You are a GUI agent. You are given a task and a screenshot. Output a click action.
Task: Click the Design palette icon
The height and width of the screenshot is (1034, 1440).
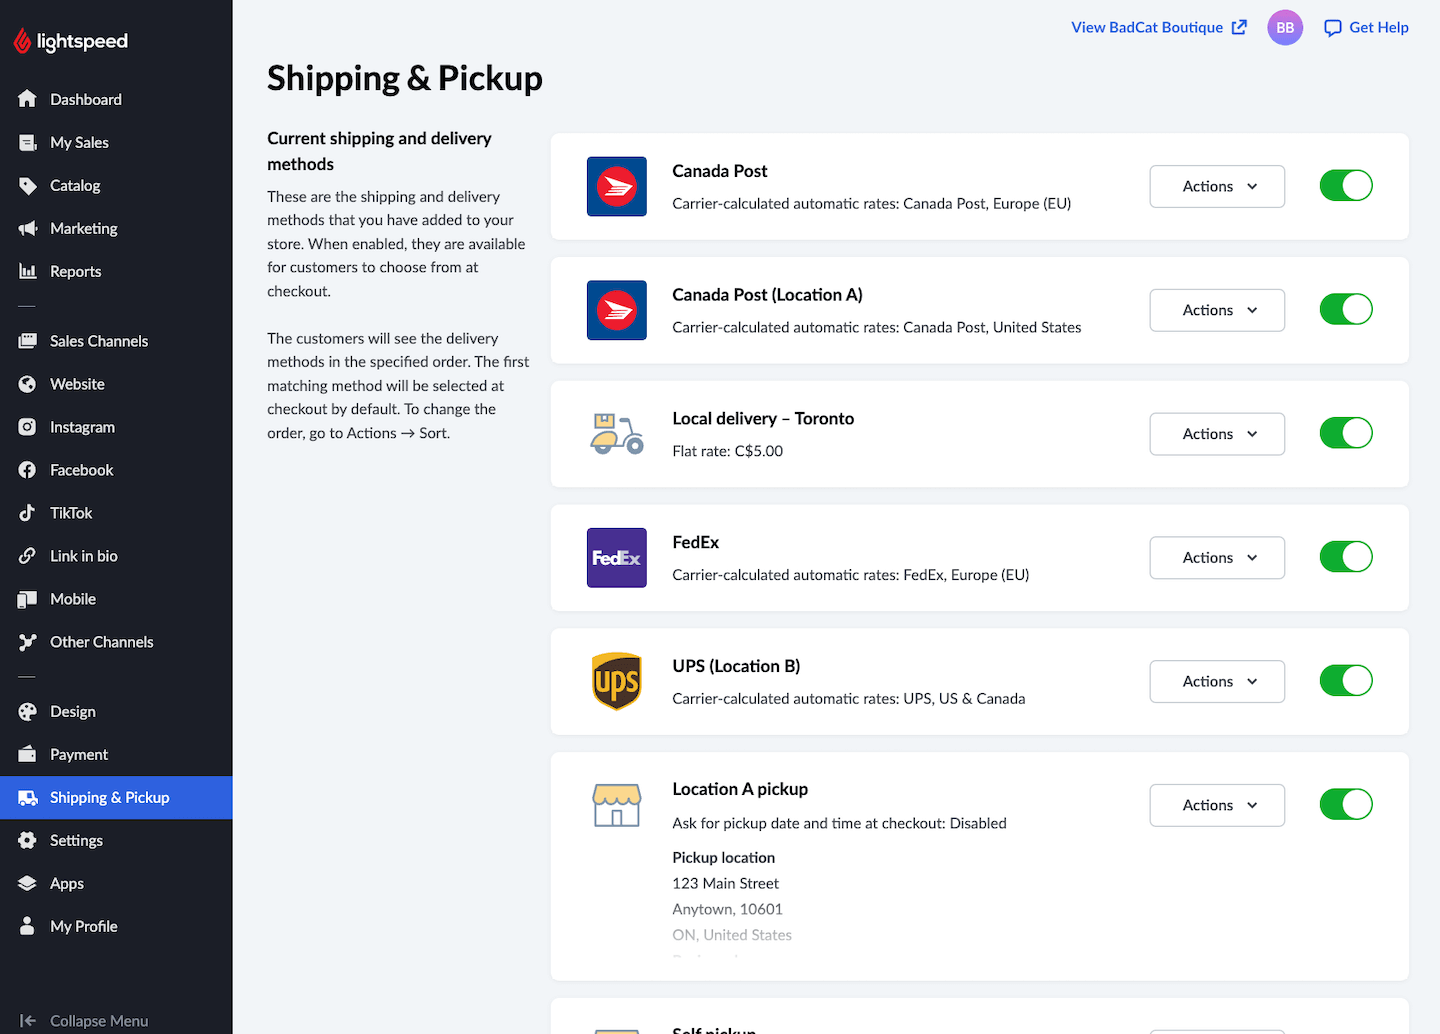tap(27, 712)
